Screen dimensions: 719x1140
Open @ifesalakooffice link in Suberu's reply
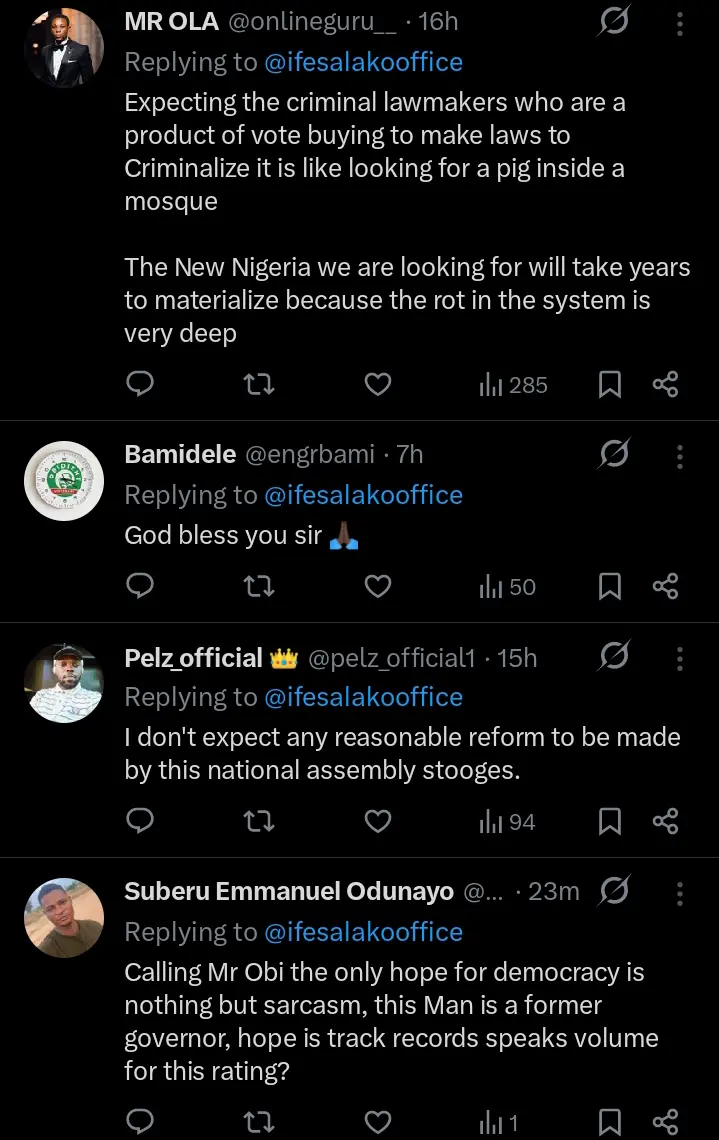363,932
